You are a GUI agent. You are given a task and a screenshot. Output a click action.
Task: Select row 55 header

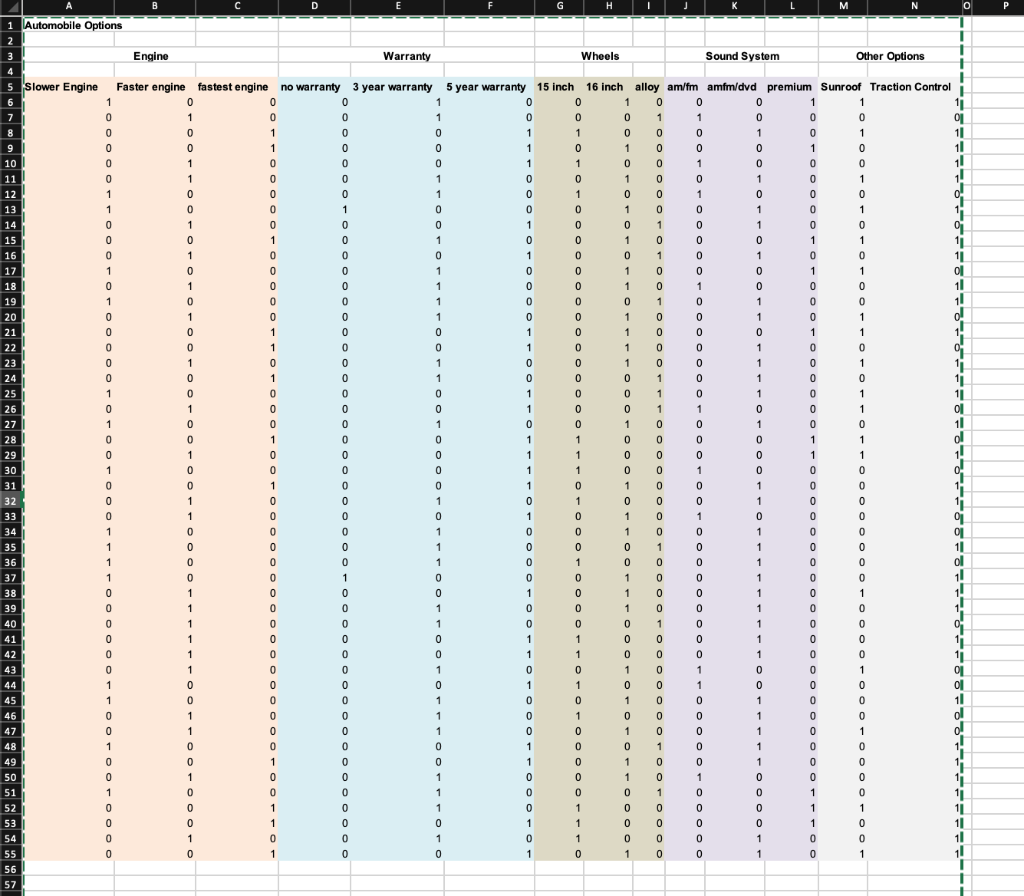pos(10,854)
